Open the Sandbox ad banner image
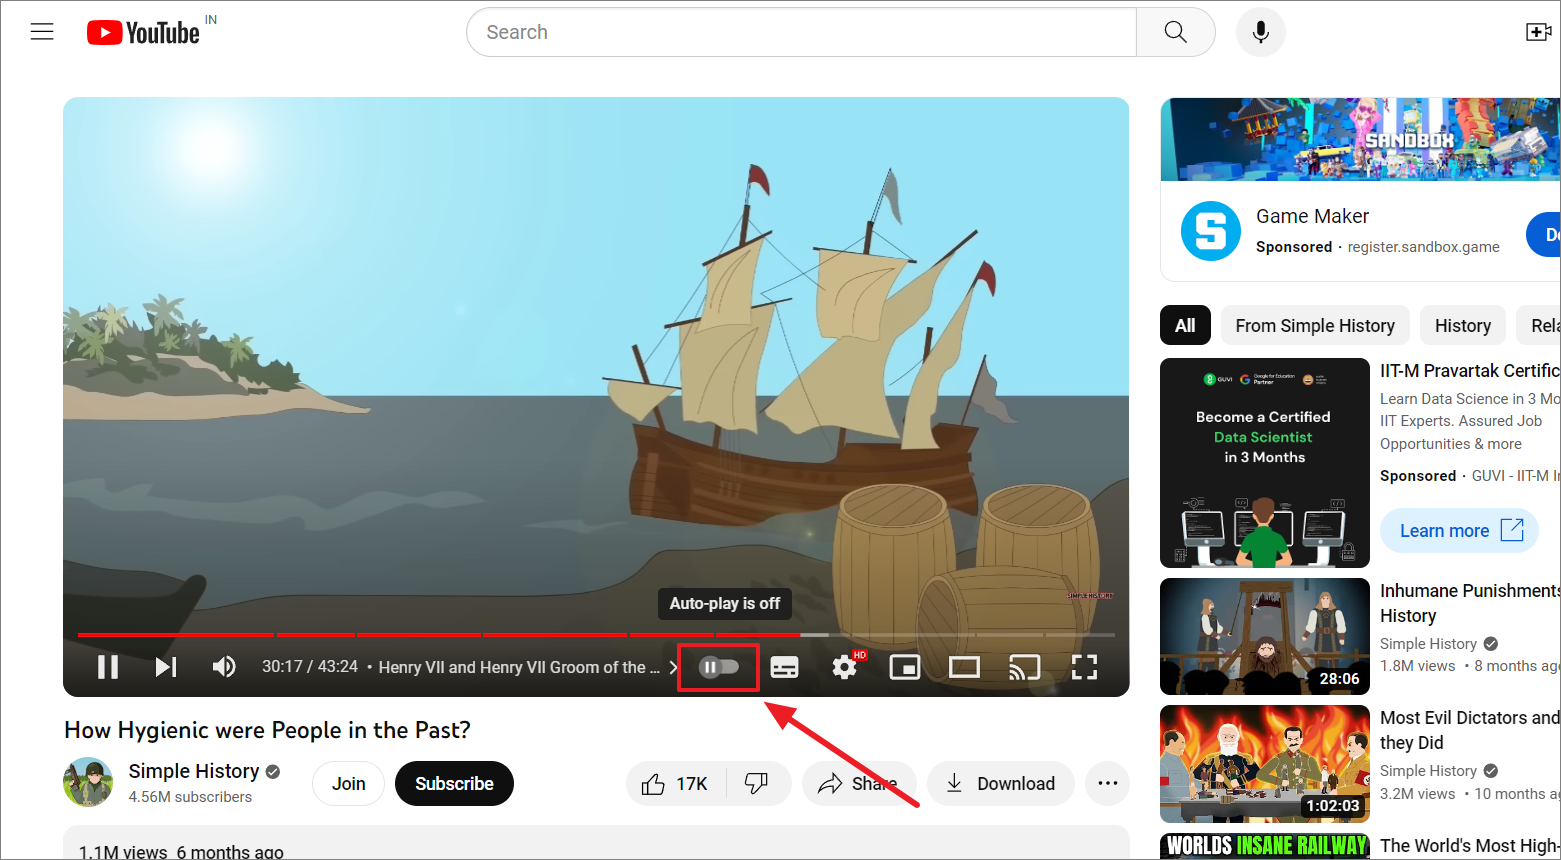Screen dimensions: 1561x860 [1360, 139]
